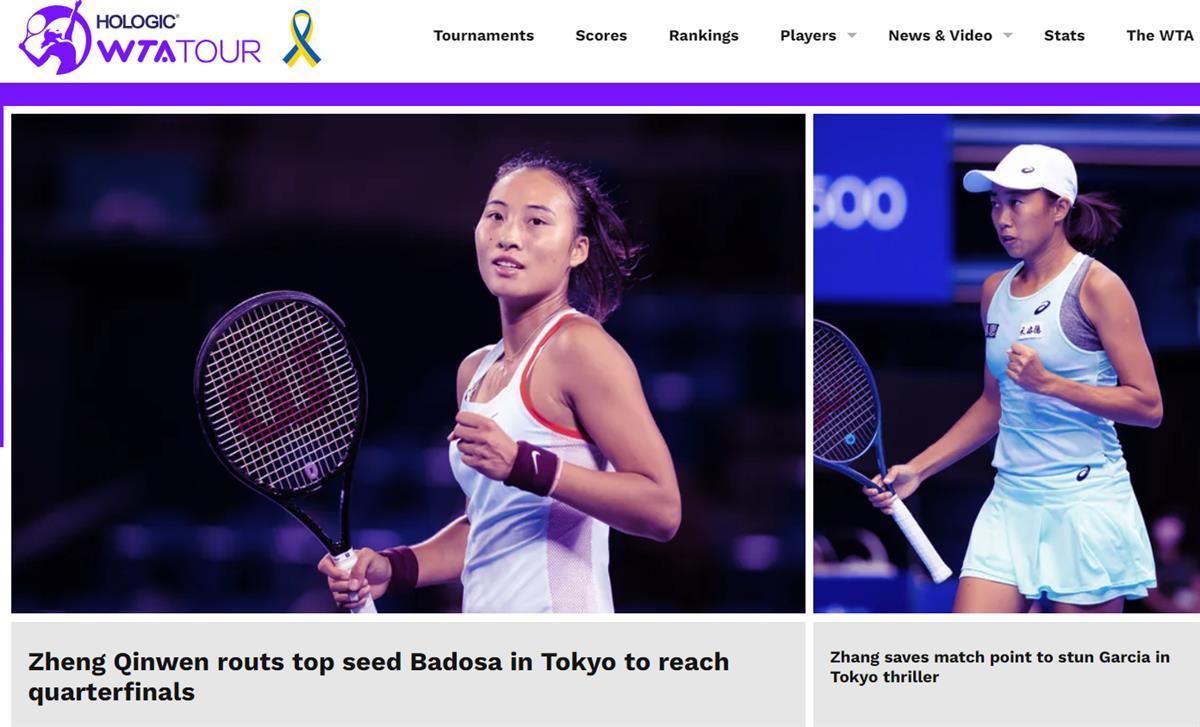Read Zhang saves match point article
This screenshot has height=727, width=1200.
(1000, 667)
